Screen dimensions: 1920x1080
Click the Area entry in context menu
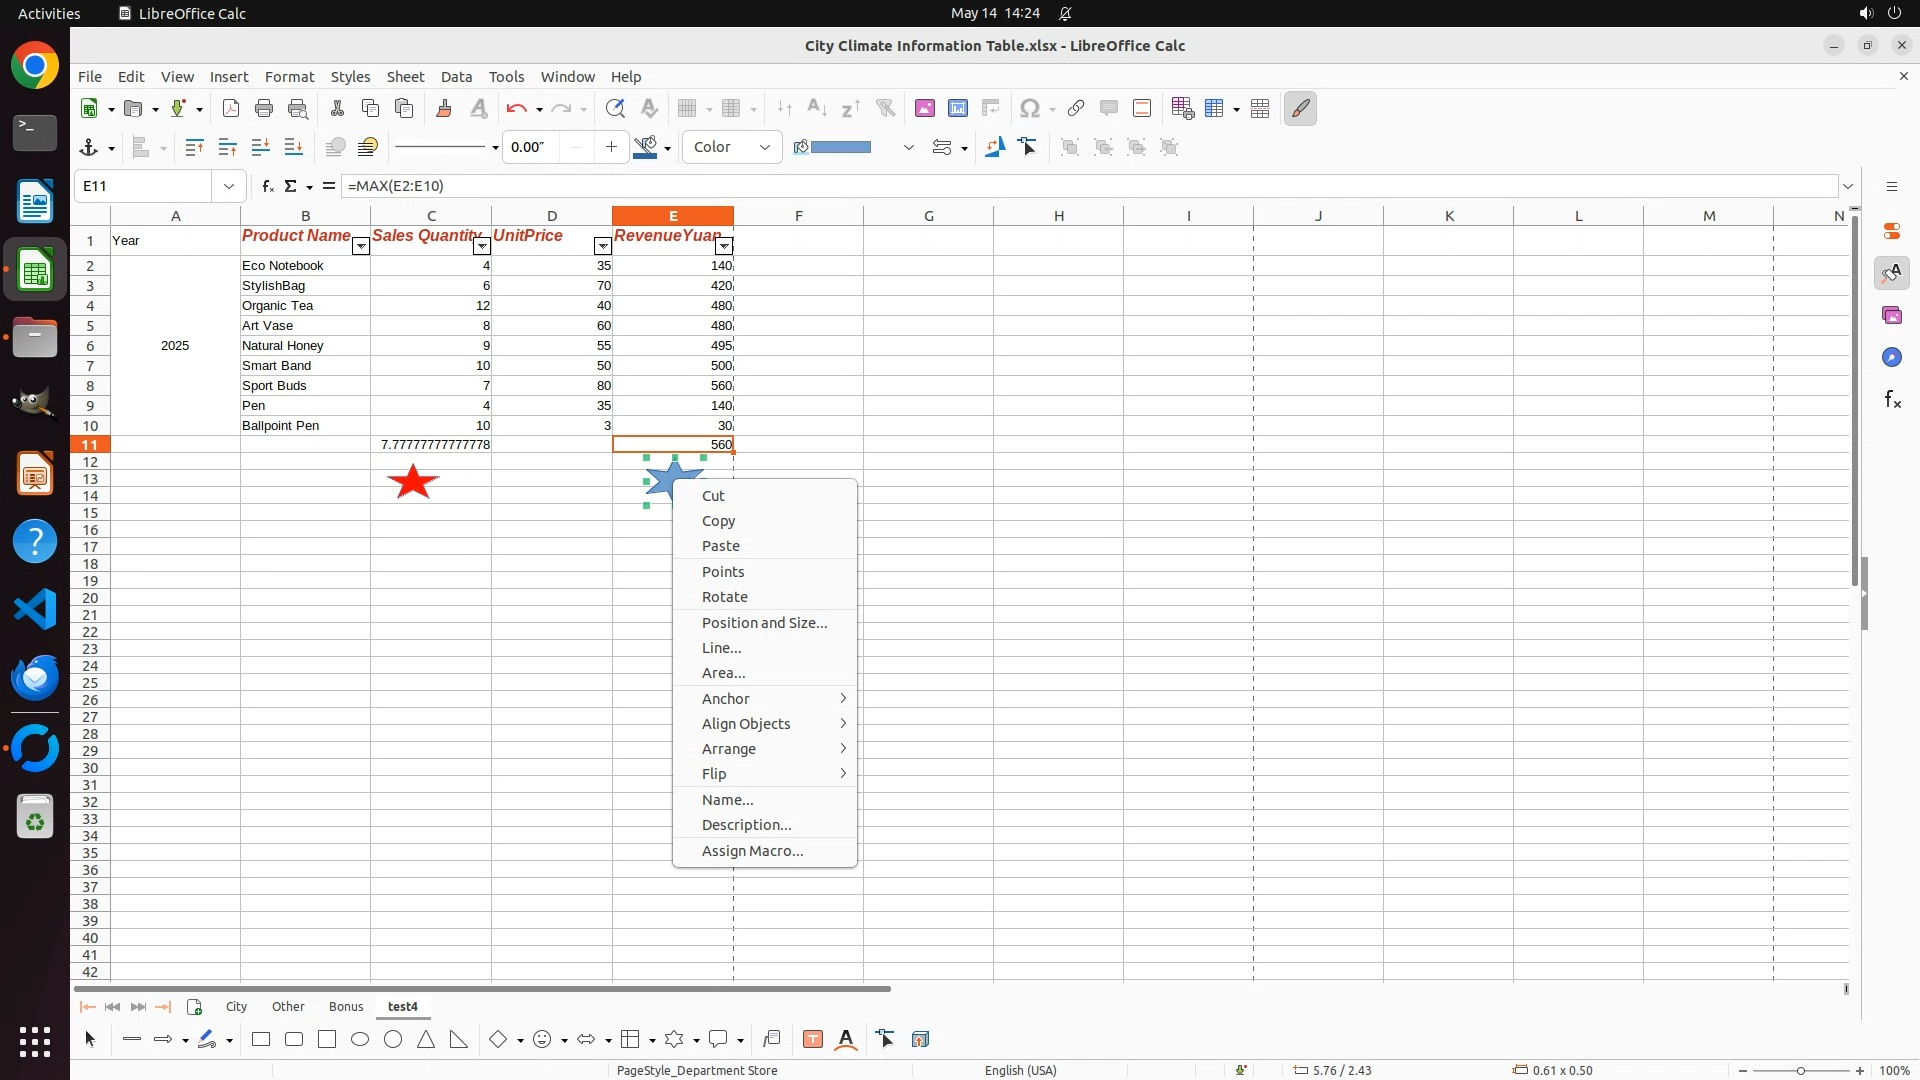click(x=723, y=673)
